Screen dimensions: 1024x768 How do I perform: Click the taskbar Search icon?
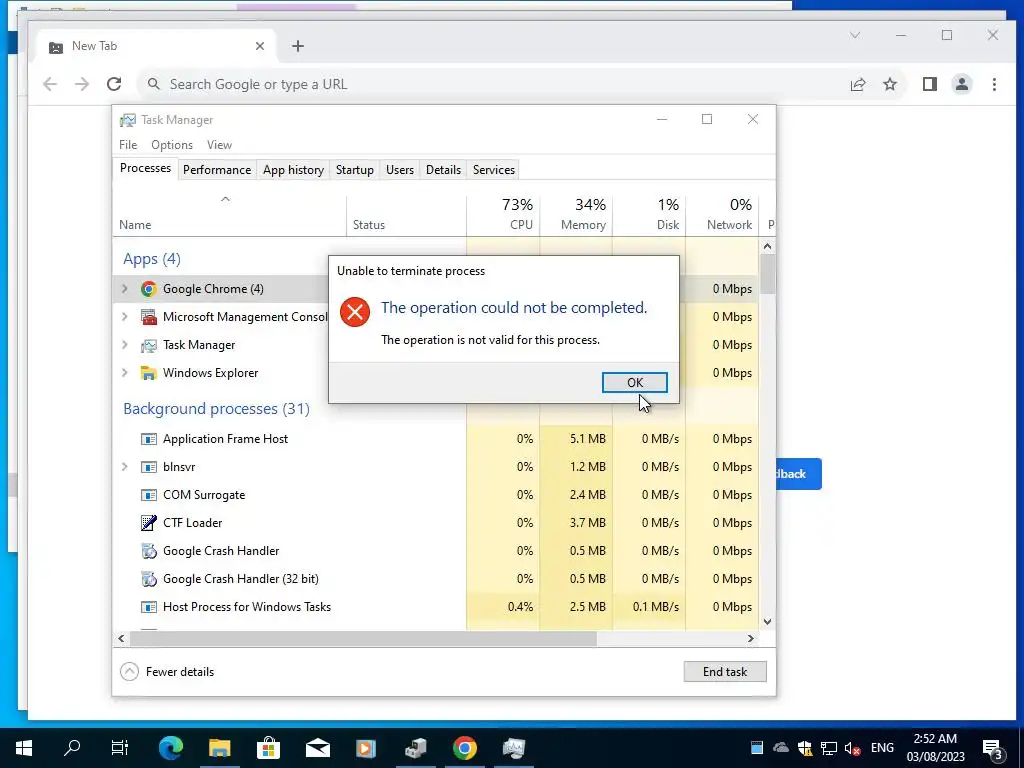click(72, 748)
